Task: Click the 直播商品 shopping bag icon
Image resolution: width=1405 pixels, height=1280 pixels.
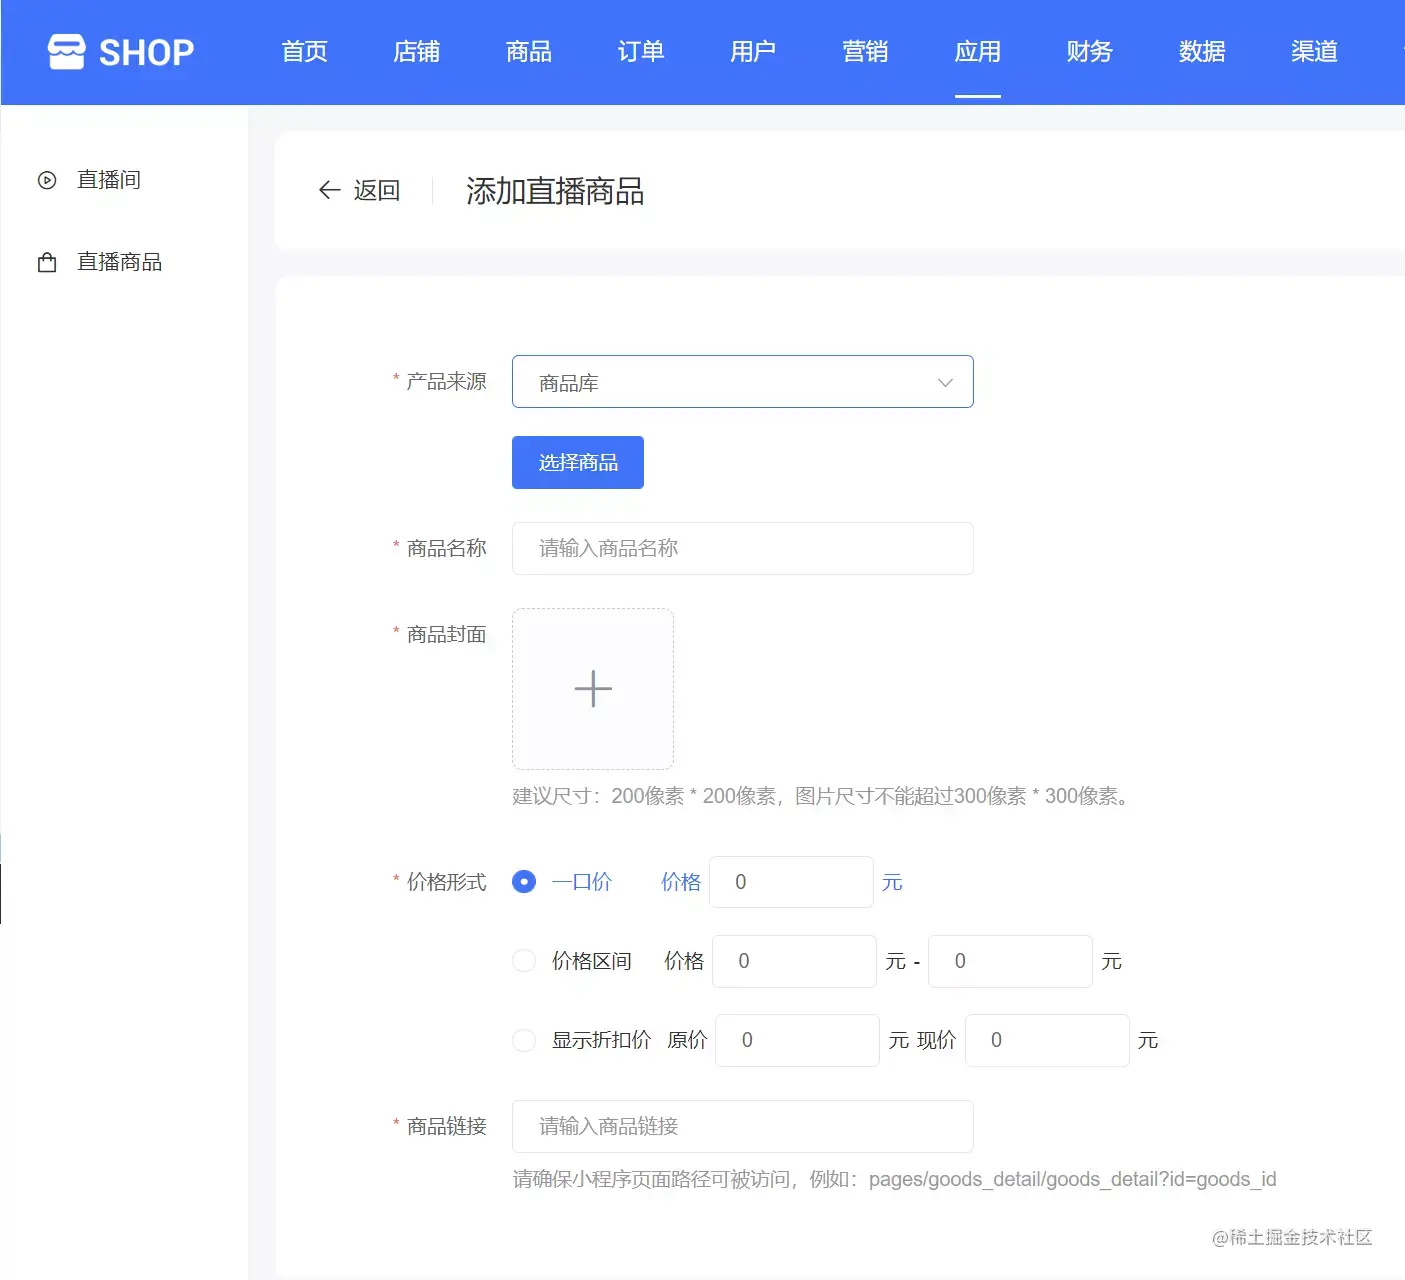Action: point(47,263)
